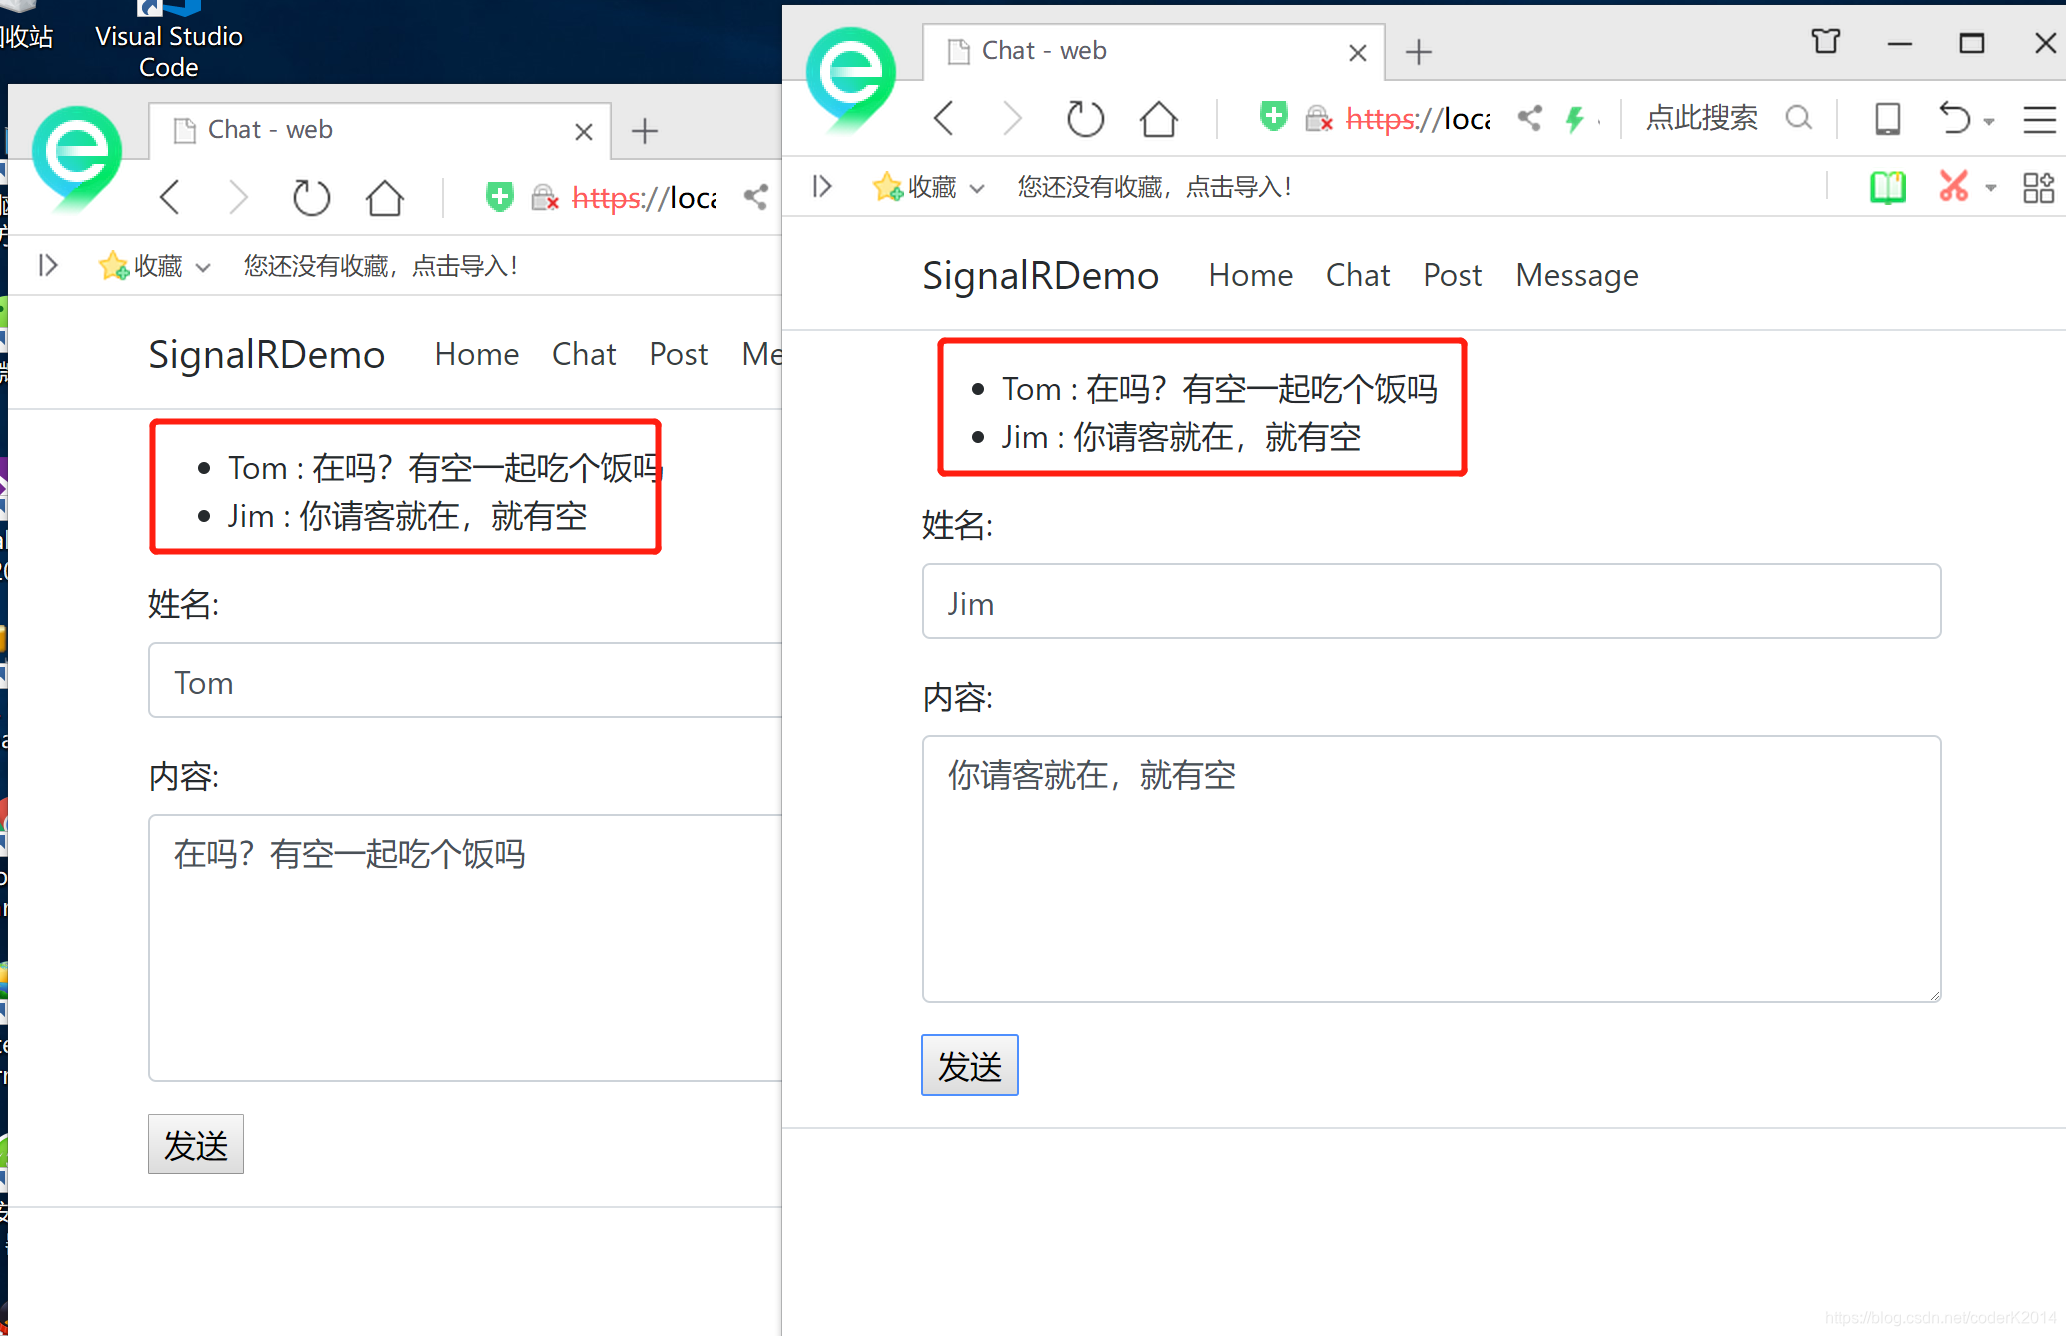2066x1336 pixels.
Task: Click the lightning bolt speed mode icon
Action: [1575, 119]
